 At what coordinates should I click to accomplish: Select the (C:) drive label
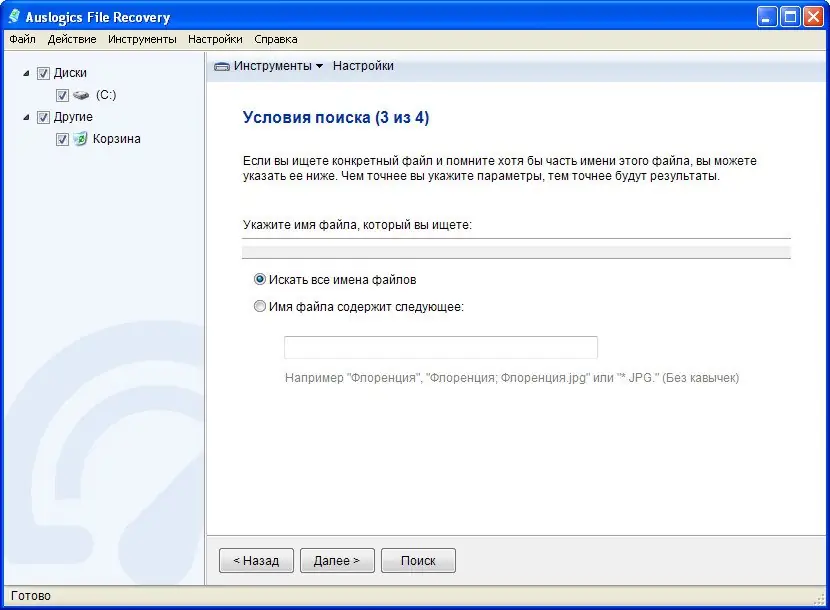click(x=106, y=95)
